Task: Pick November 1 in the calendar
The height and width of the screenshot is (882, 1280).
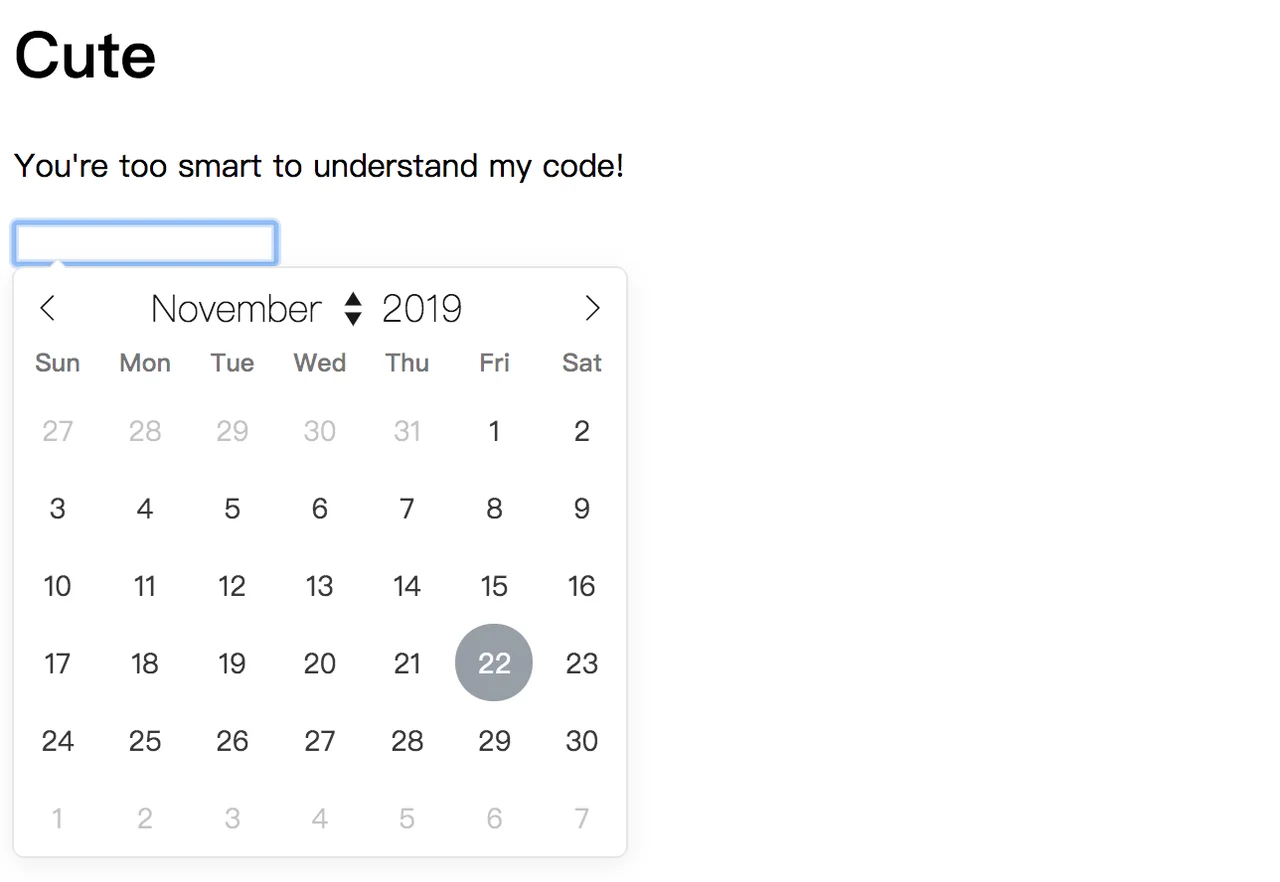Action: coord(494,431)
